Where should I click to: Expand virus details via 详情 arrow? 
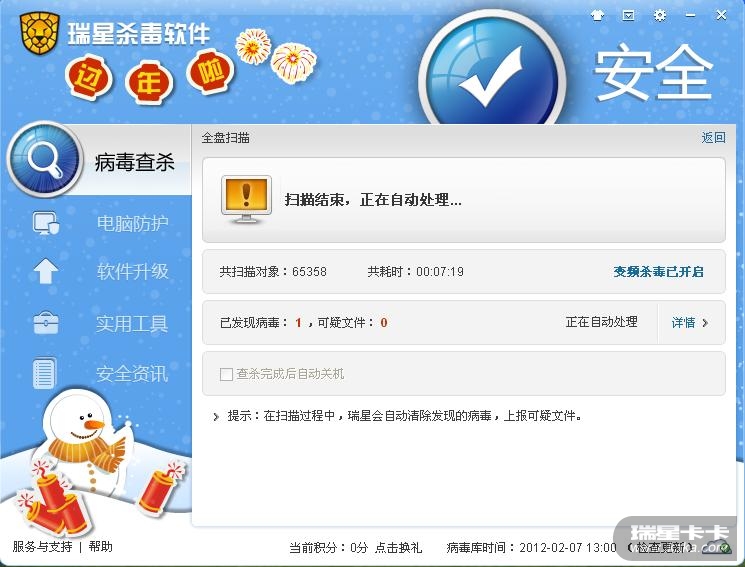(x=691, y=323)
